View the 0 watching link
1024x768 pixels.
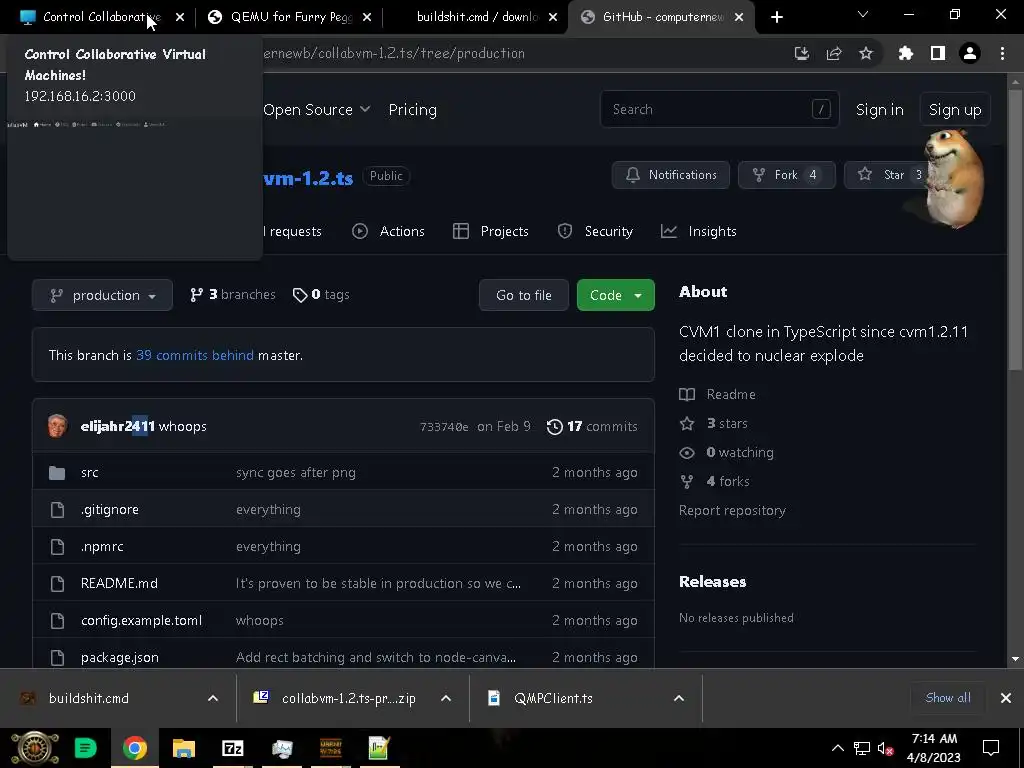726,453
